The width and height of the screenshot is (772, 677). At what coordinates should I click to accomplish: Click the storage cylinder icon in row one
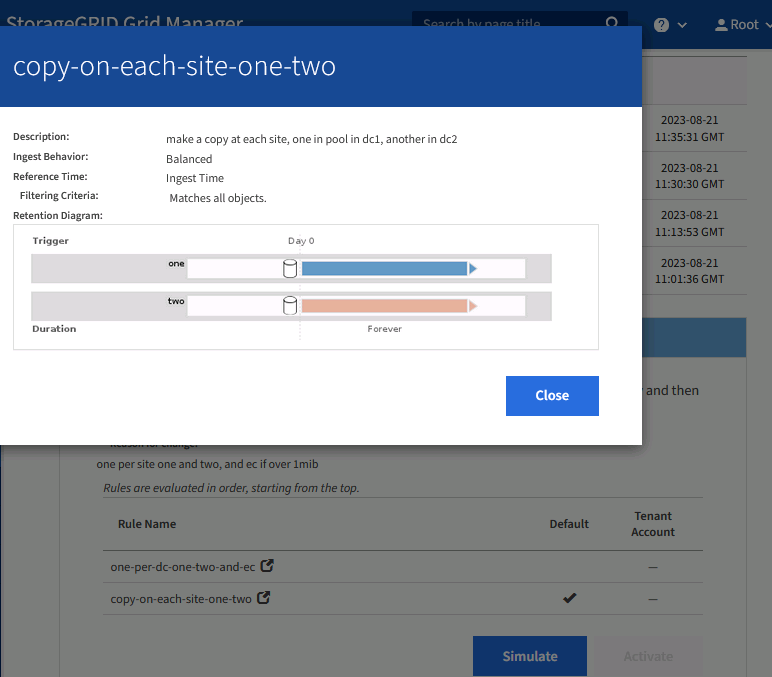(x=290, y=268)
